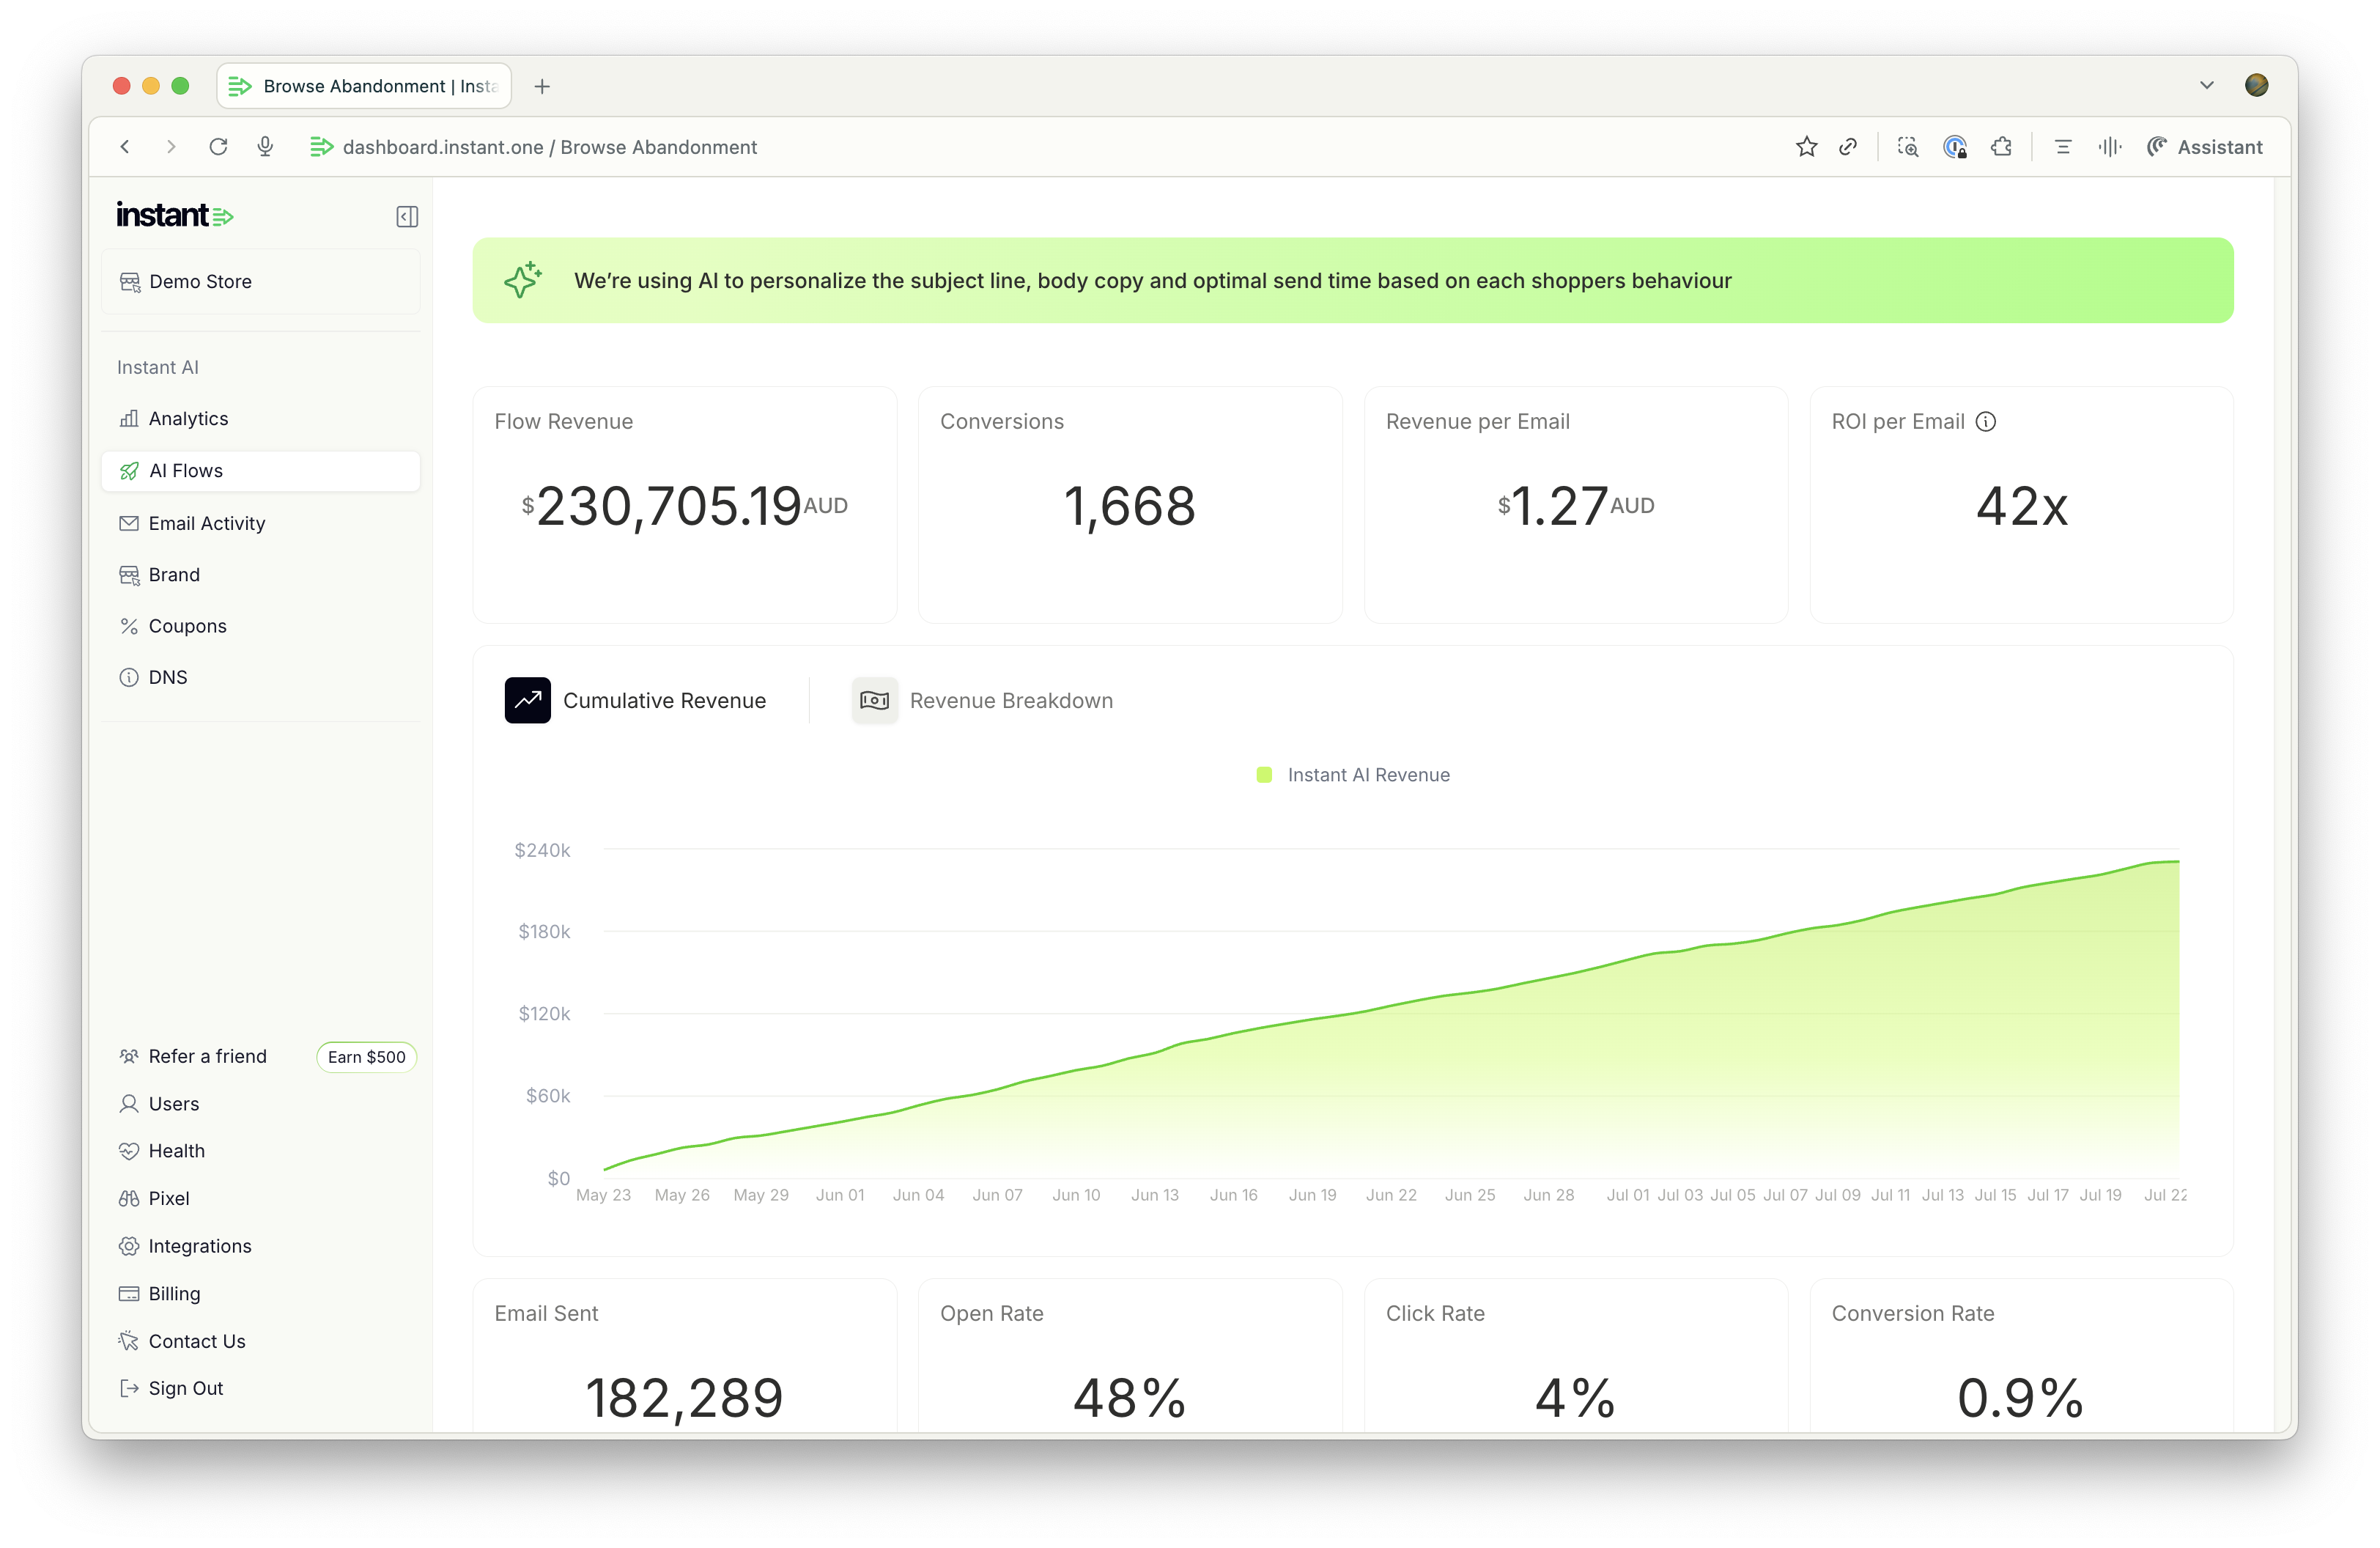Click the Revenue per Email $1.27 value
2380x1548 pixels.
coord(1576,506)
